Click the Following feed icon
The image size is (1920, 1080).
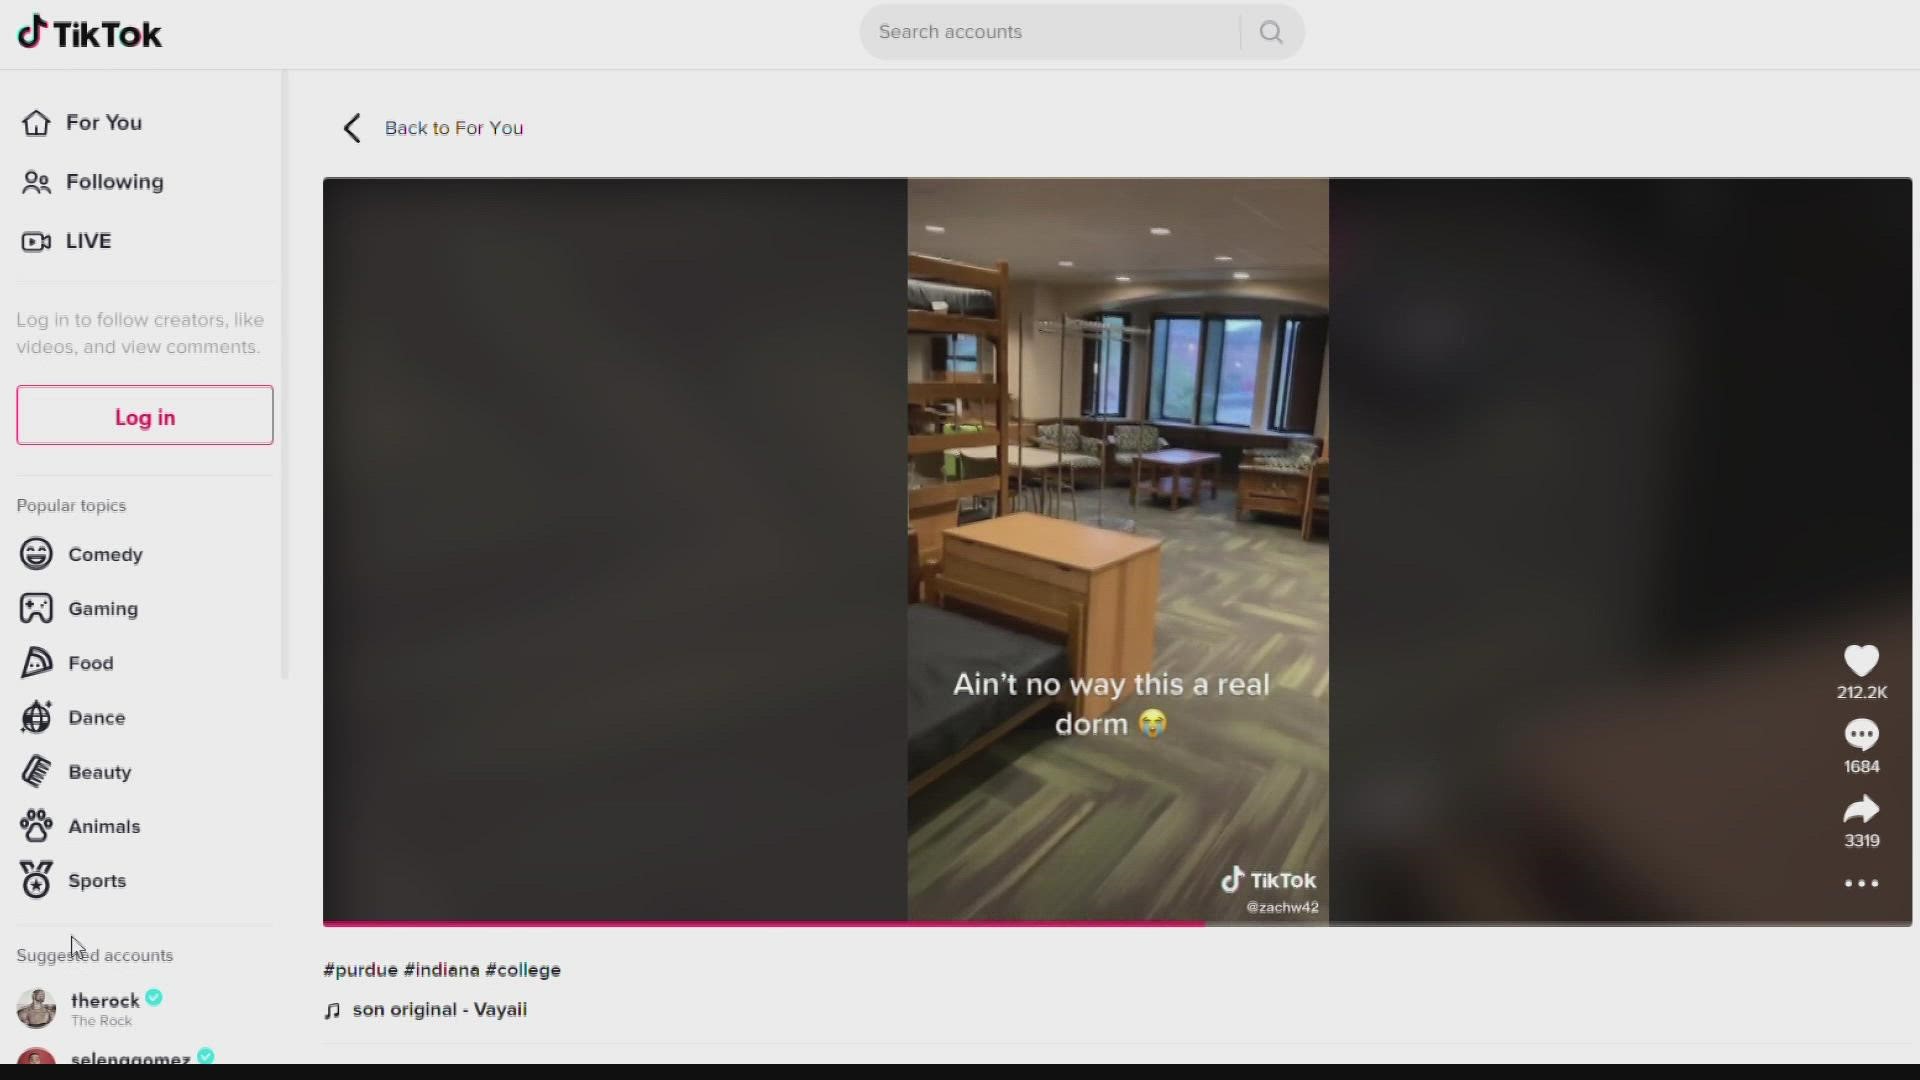36,181
